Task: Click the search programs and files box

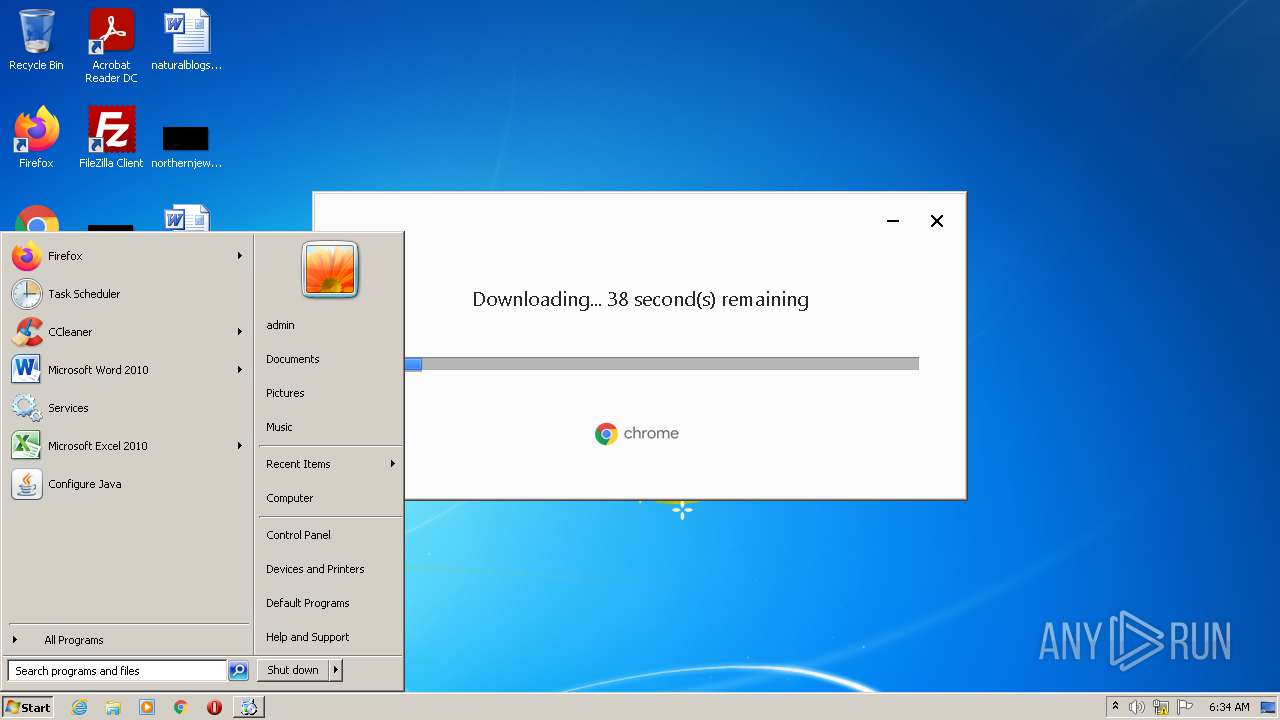Action: [x=117, y=671]
